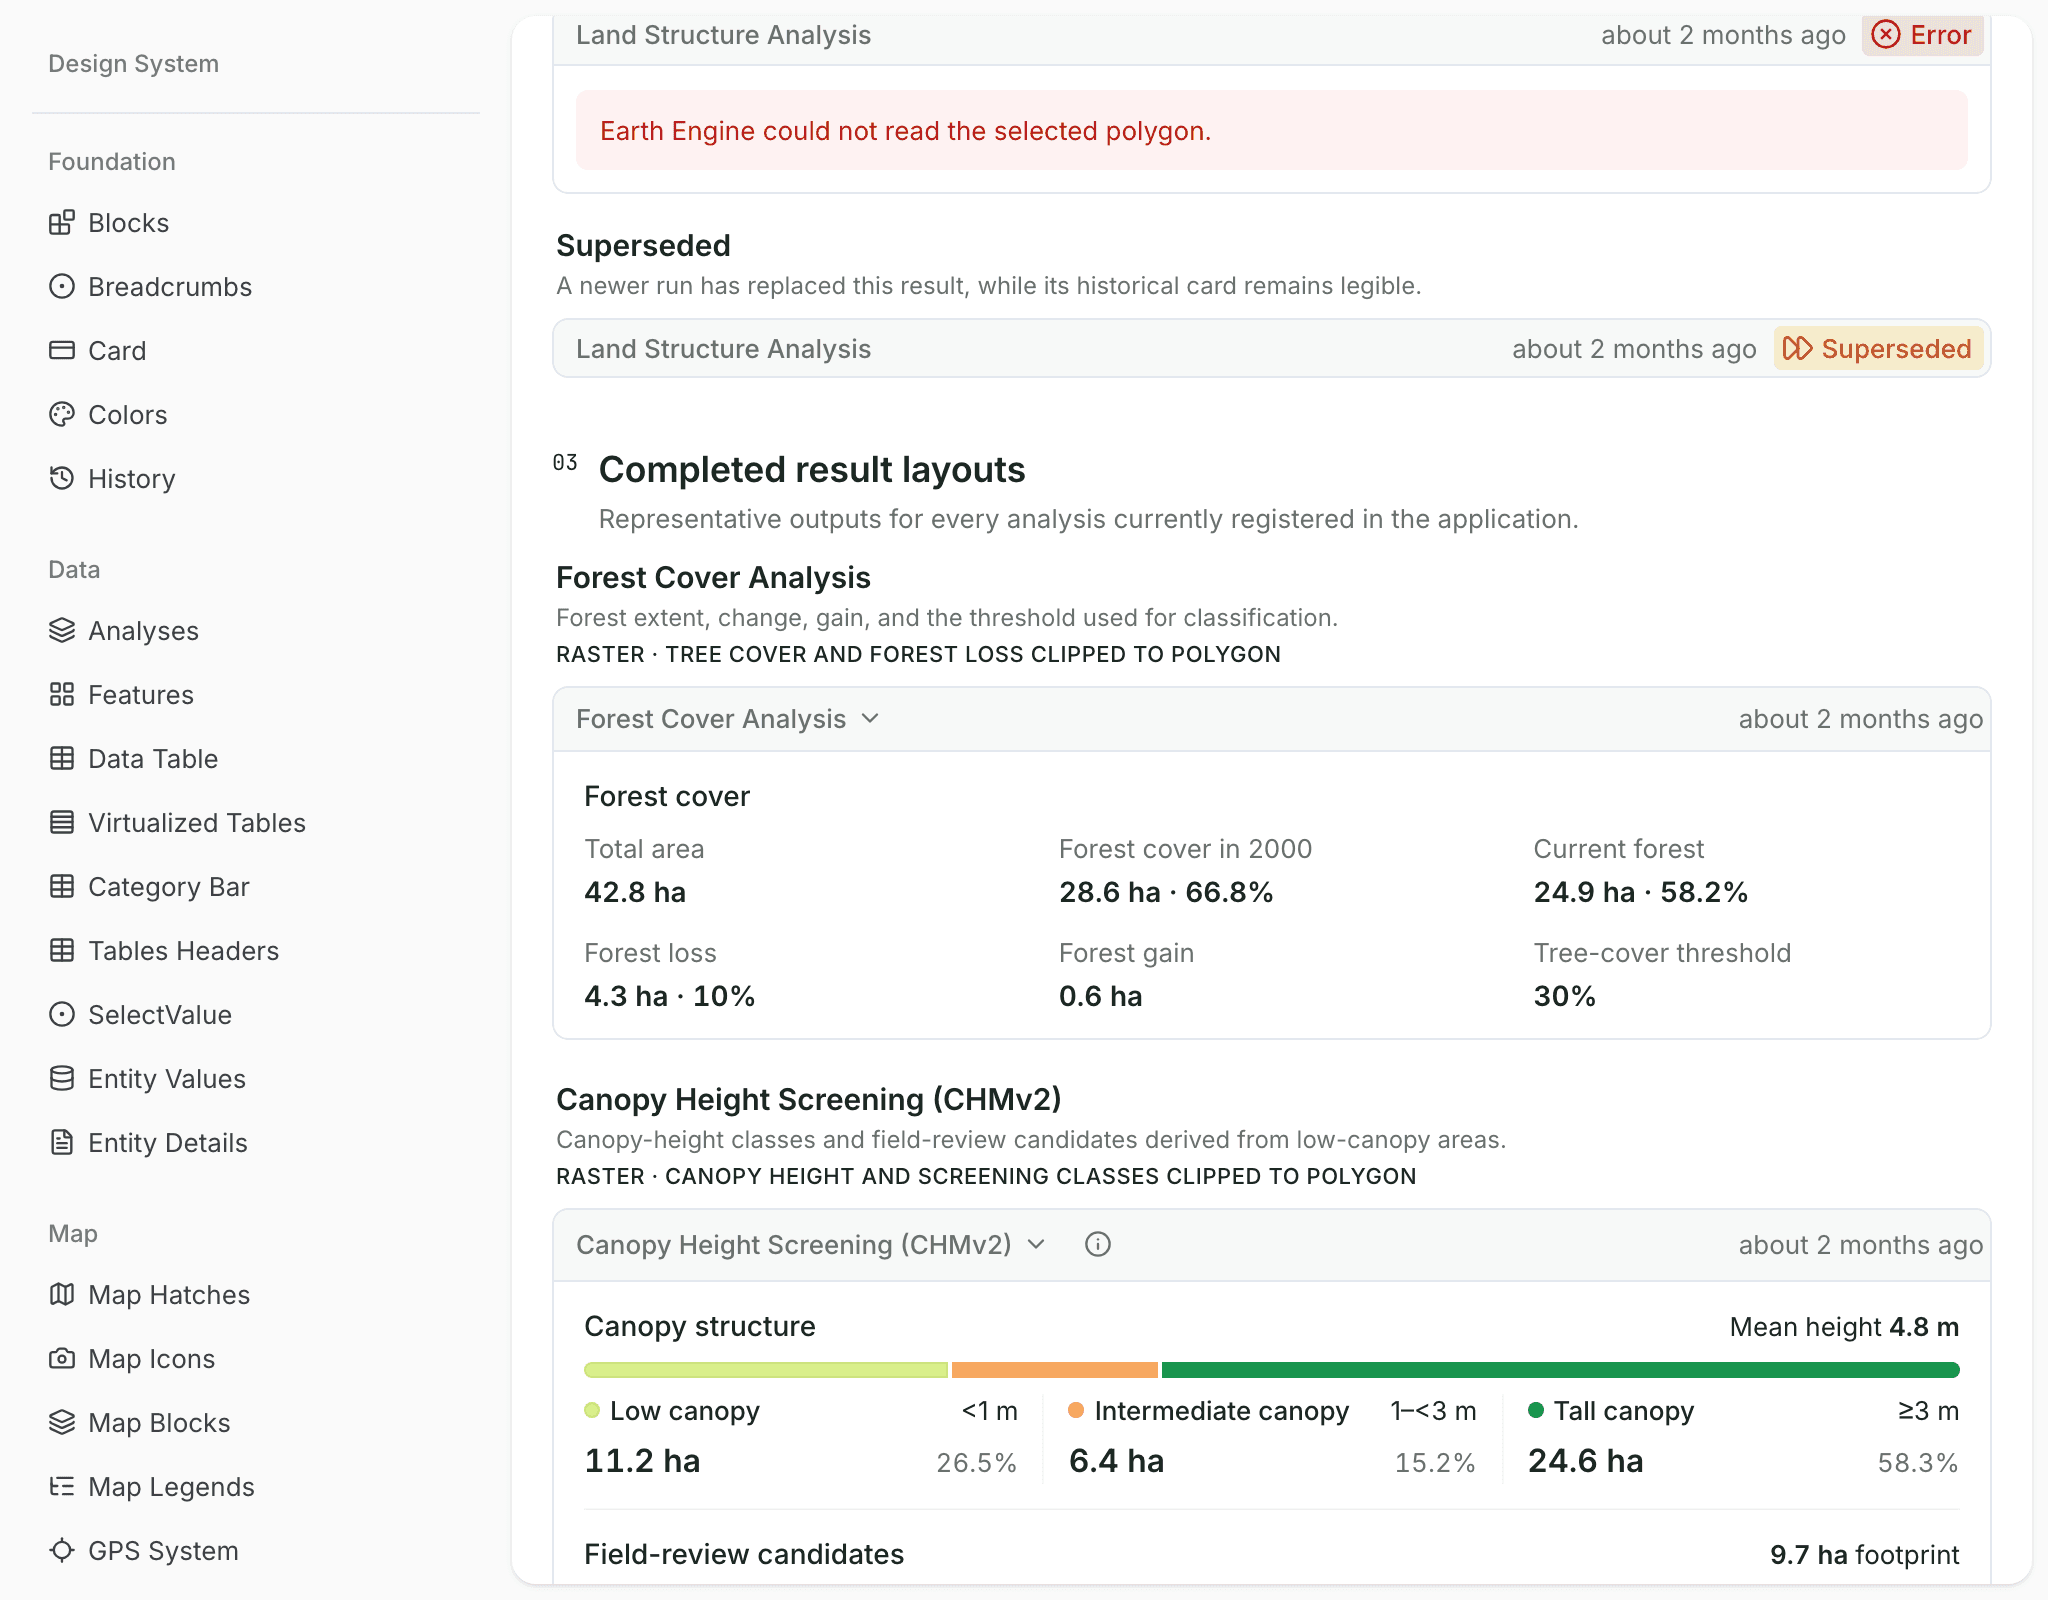Click the Current forest value 24.9 ha · 58.2%
The height and width of the screenshot is (1600, 2048).
[x=1641, y=892]
